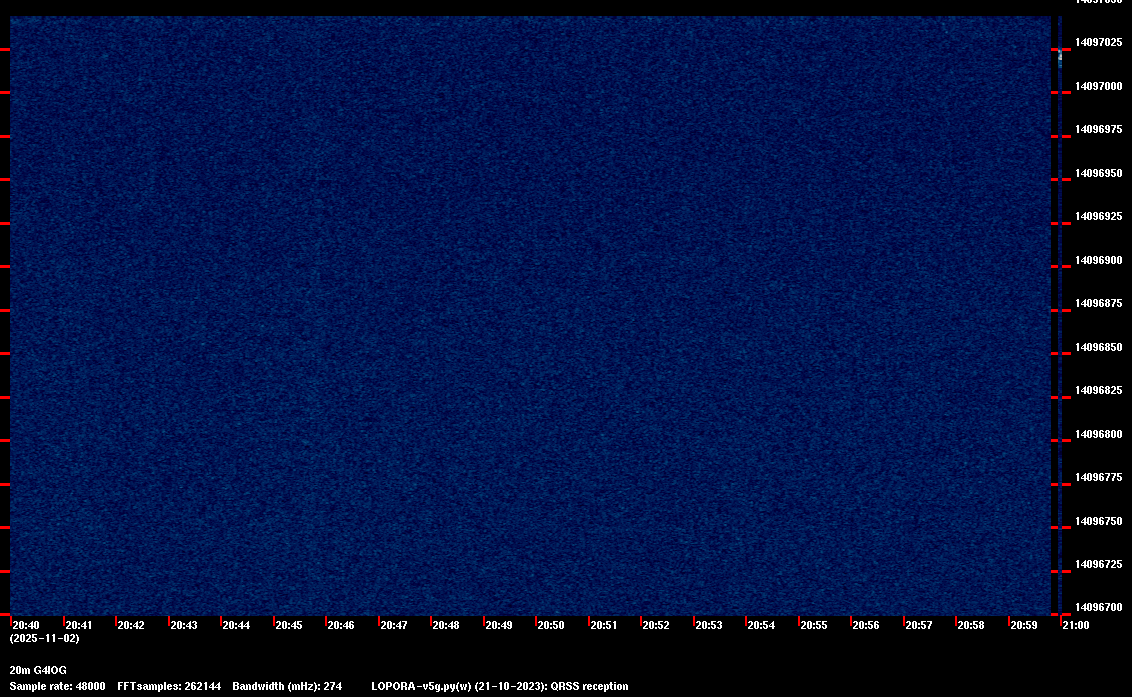Click the 14096925 frequency label
This screenshot has height=697, width=1132.
tap(1099, 217)
